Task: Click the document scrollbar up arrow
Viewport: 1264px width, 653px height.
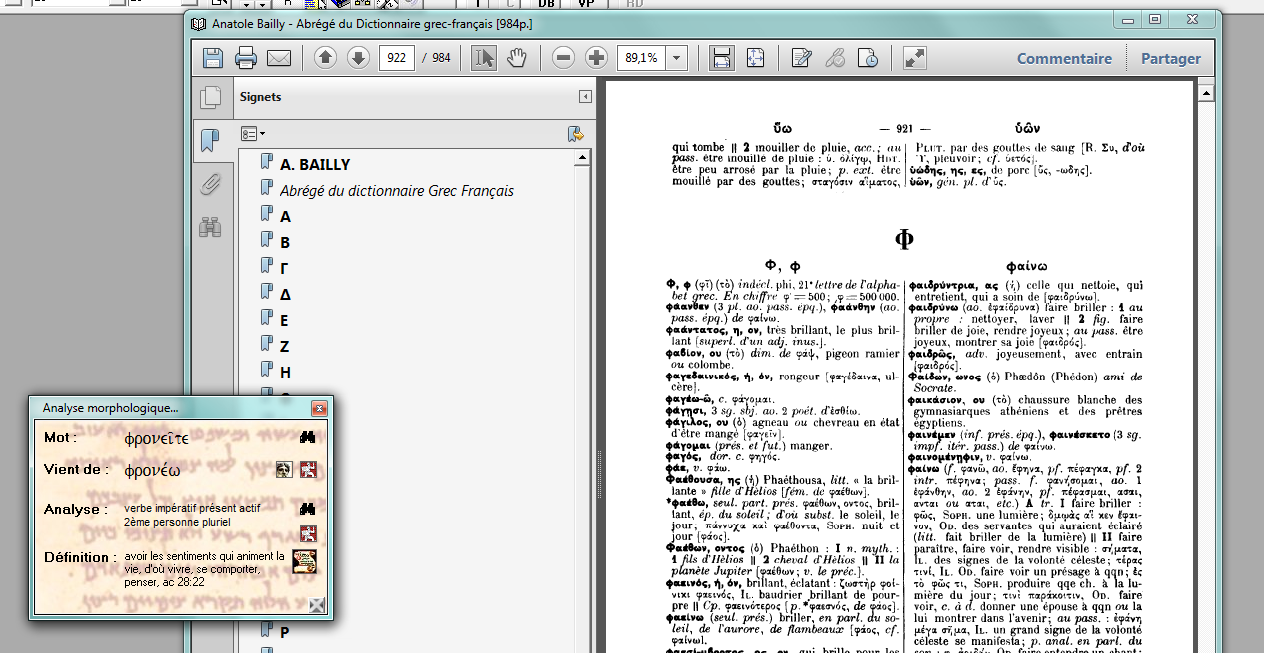Action: (1205, 92)
